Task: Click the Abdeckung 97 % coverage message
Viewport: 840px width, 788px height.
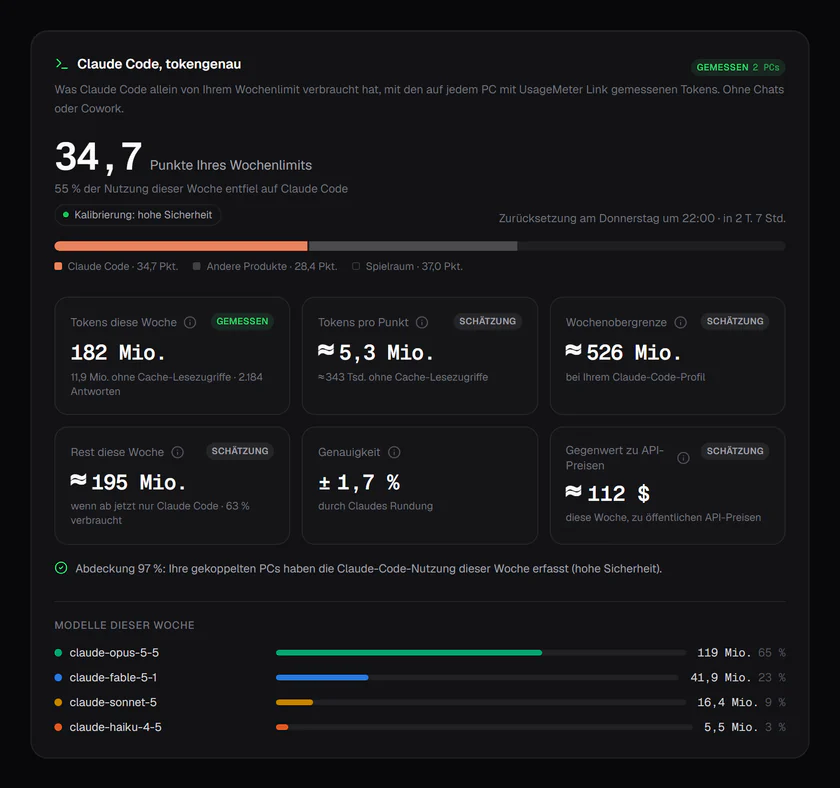Action: click(369, 568)
